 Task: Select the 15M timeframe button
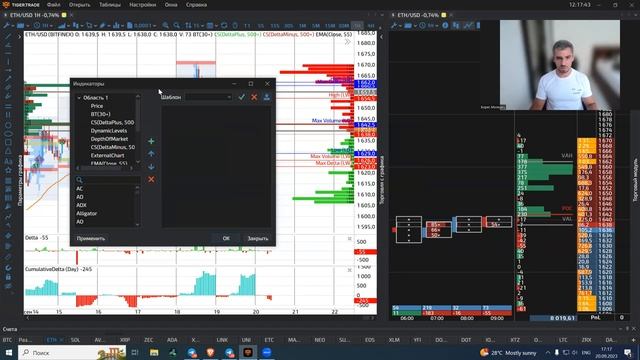(330, 26)
